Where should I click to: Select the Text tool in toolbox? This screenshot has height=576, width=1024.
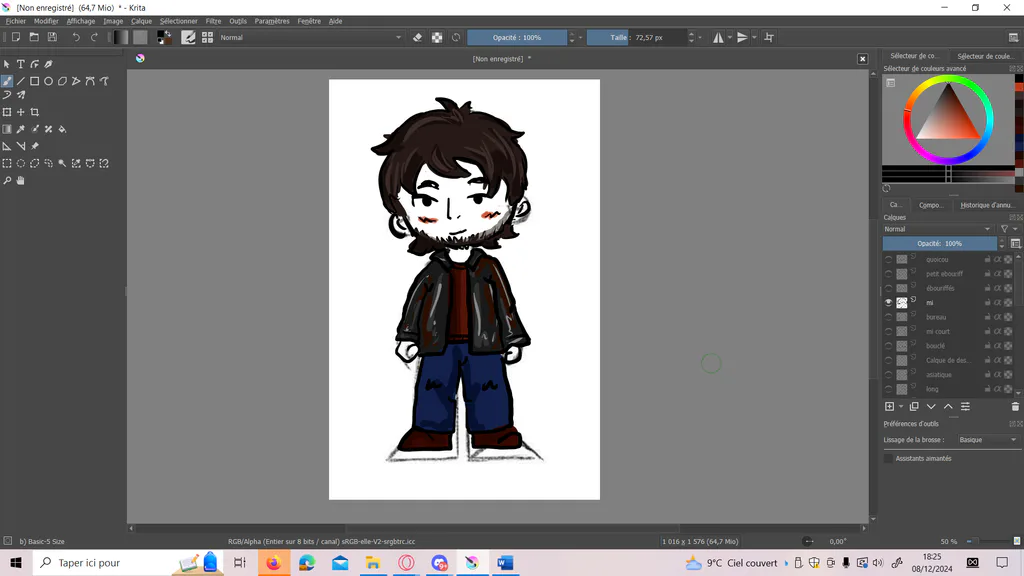coord(21,64)
